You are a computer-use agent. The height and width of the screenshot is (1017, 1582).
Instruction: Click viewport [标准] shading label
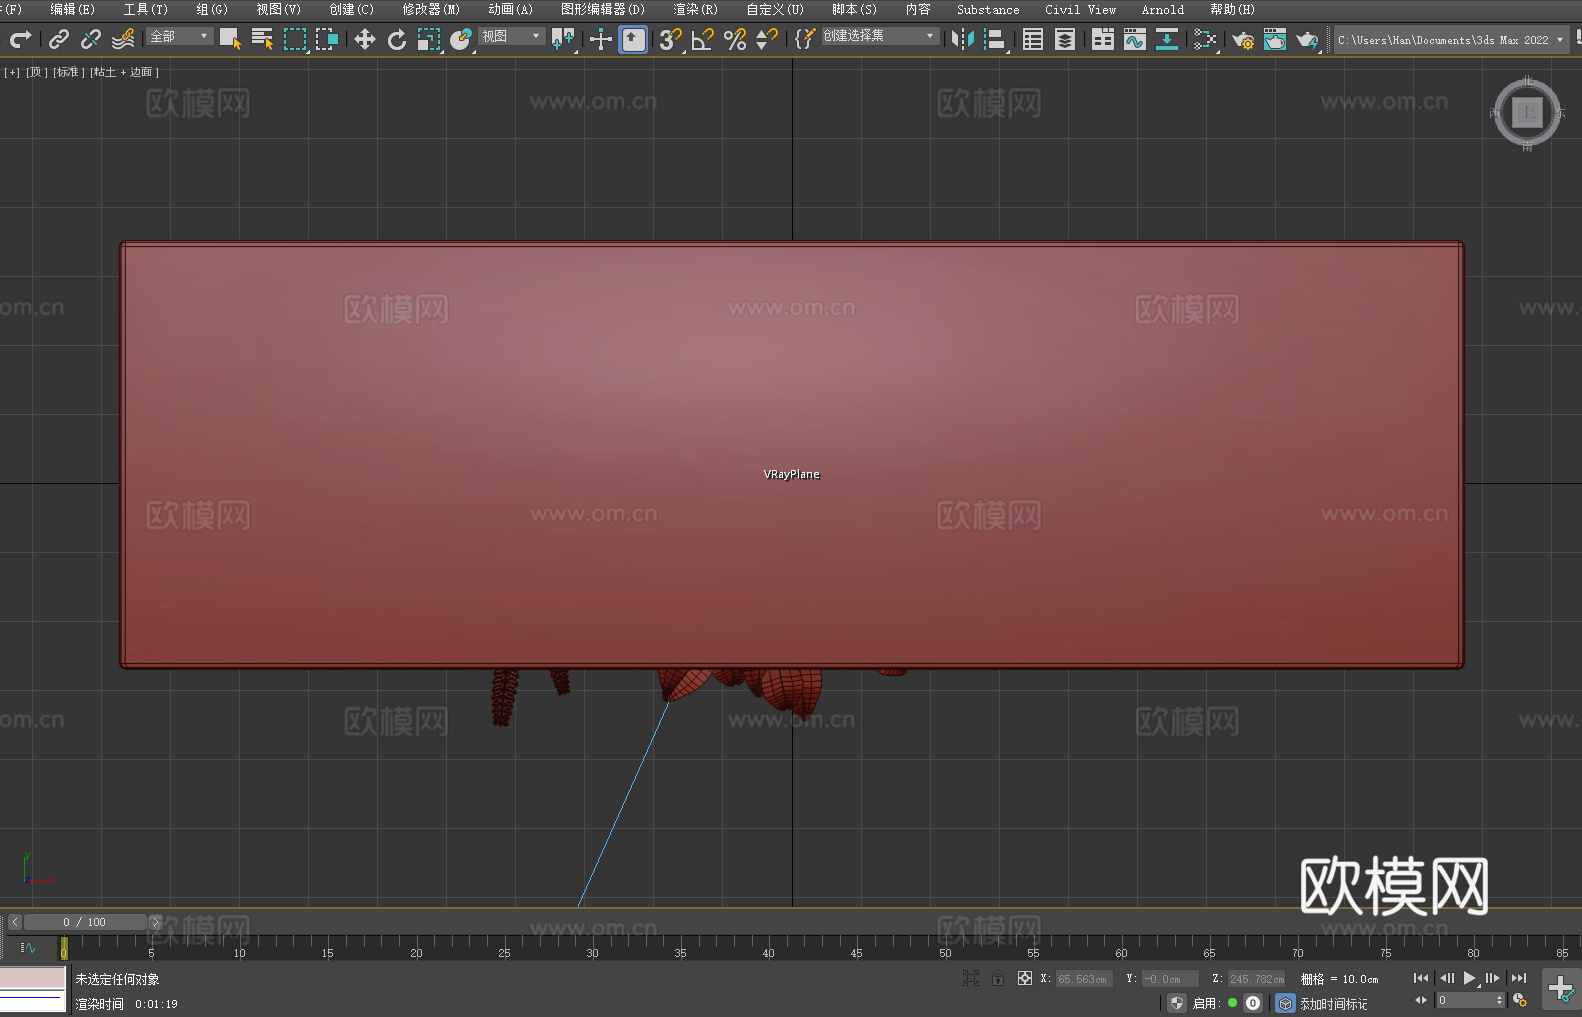click(x=68, y=72)
